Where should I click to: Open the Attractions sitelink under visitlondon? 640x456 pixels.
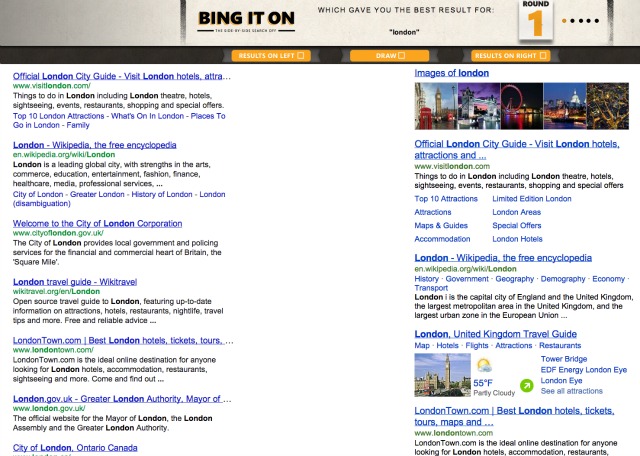433,212
